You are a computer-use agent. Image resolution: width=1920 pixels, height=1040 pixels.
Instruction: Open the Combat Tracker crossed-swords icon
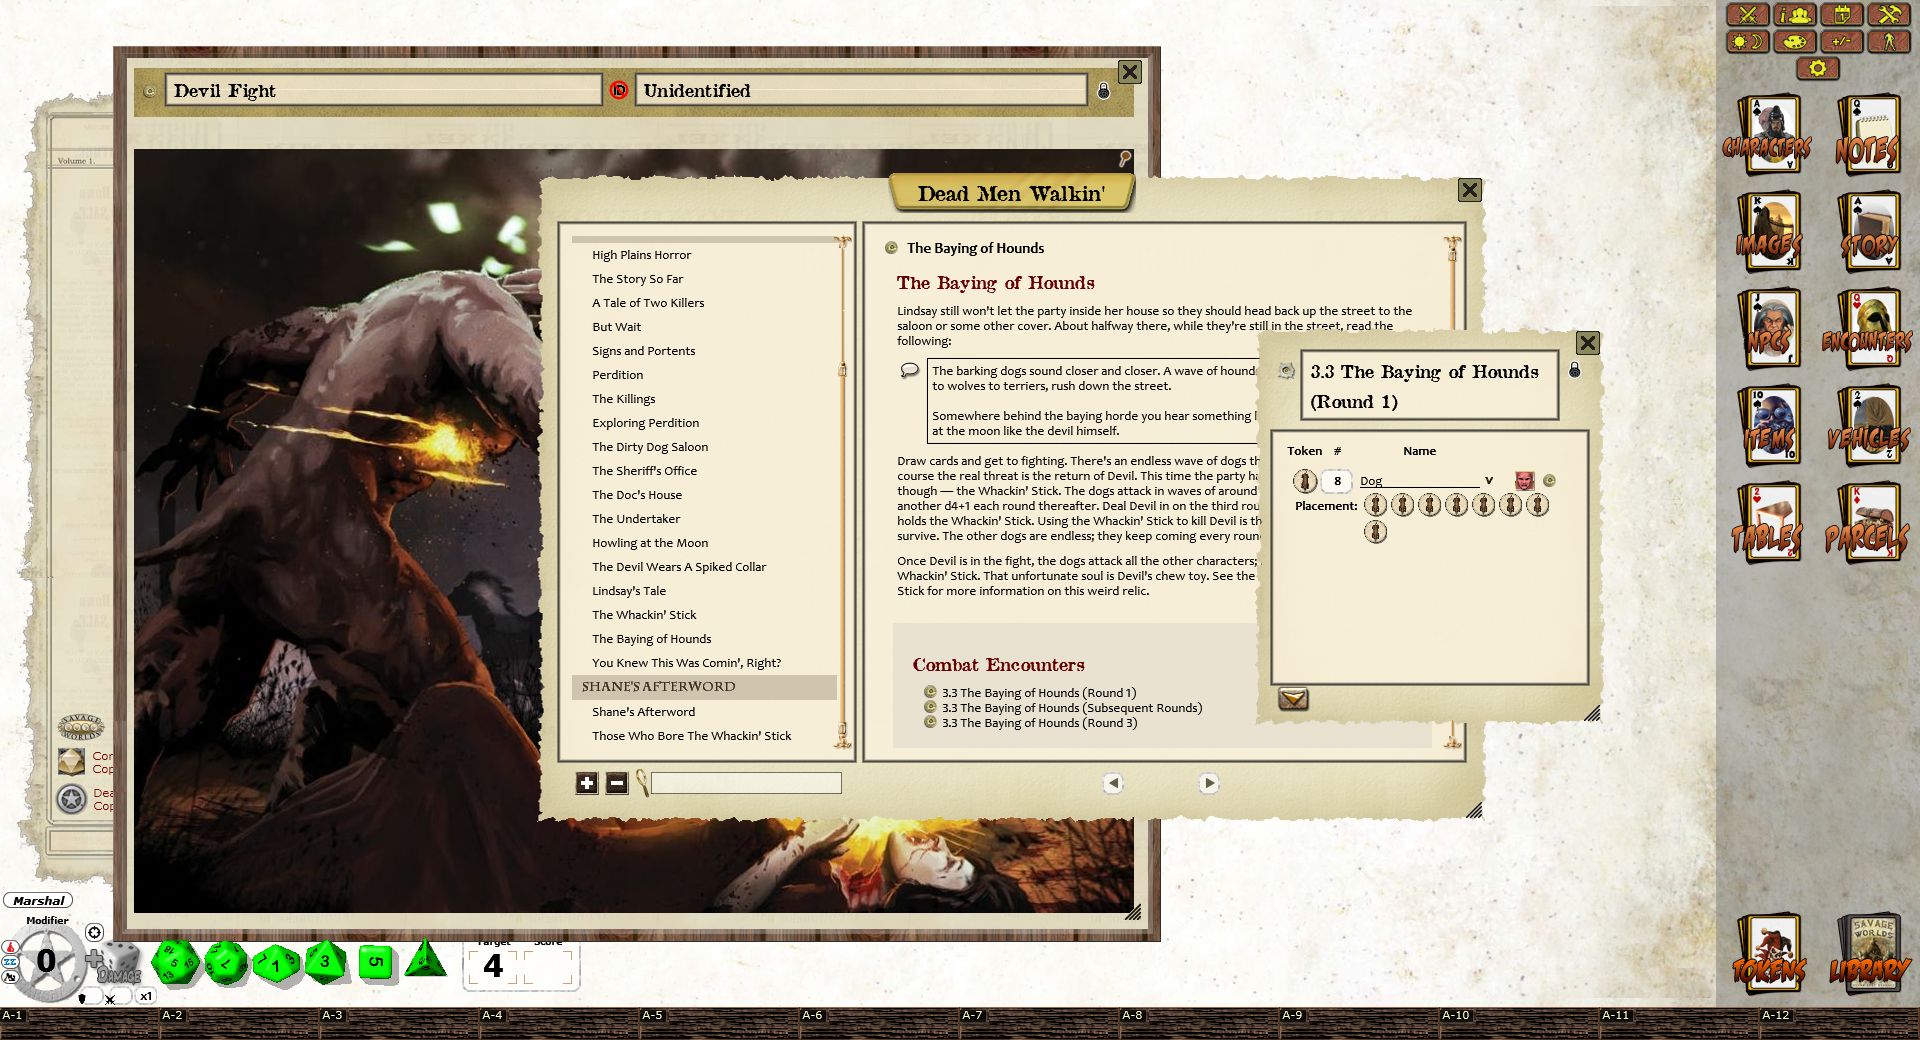pyautogui.click(x=1748, y=14)
